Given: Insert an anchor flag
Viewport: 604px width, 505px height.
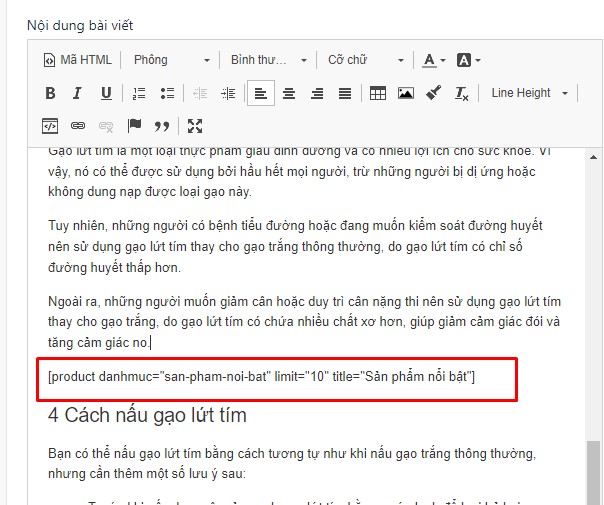Looking at the screenshot, I should pos(134,126).
